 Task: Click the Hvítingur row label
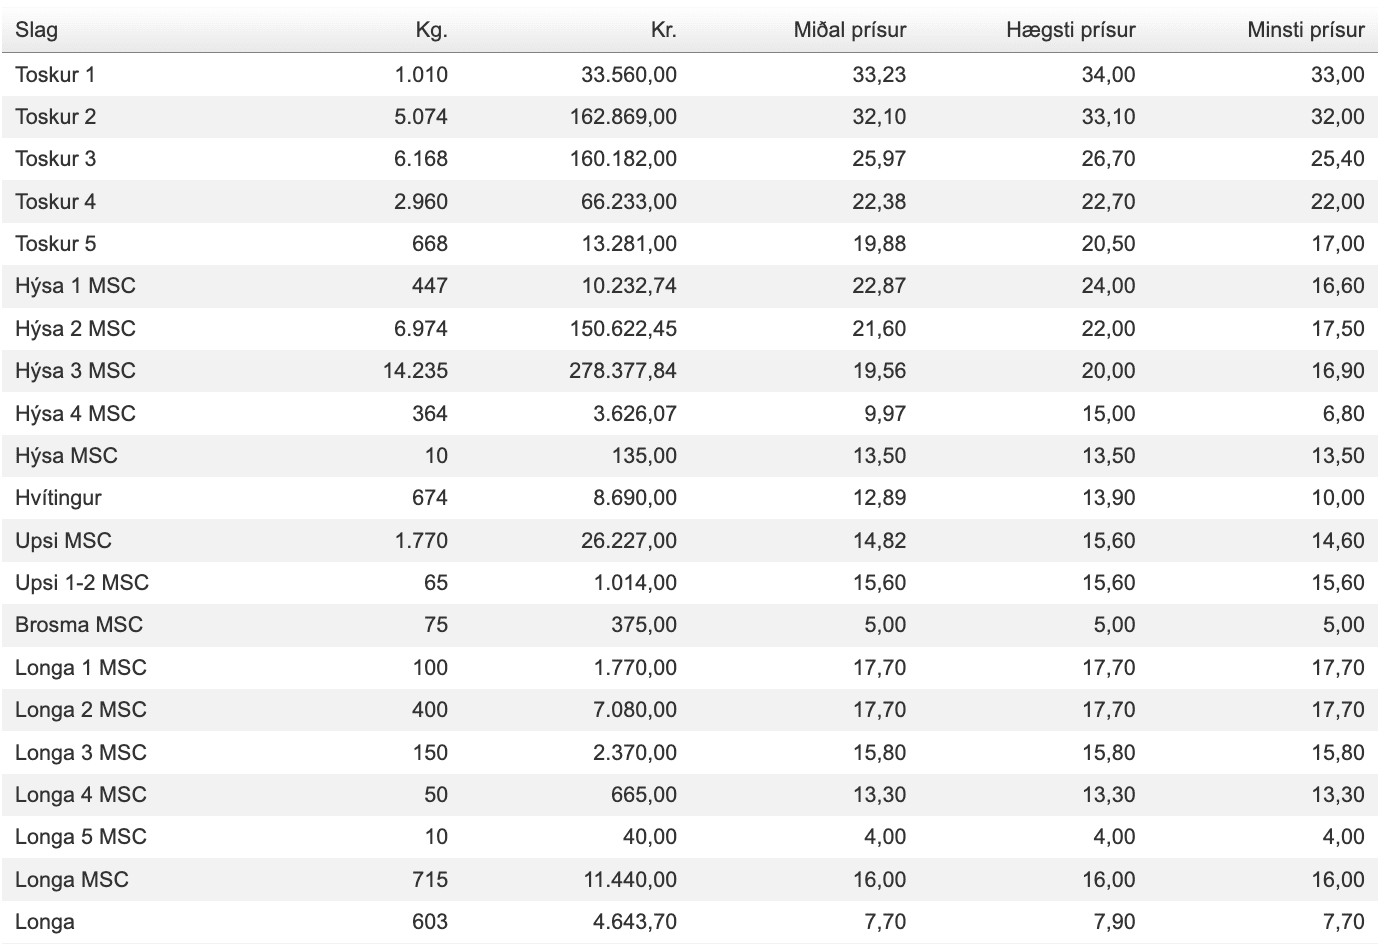click(x=58, y=498)
